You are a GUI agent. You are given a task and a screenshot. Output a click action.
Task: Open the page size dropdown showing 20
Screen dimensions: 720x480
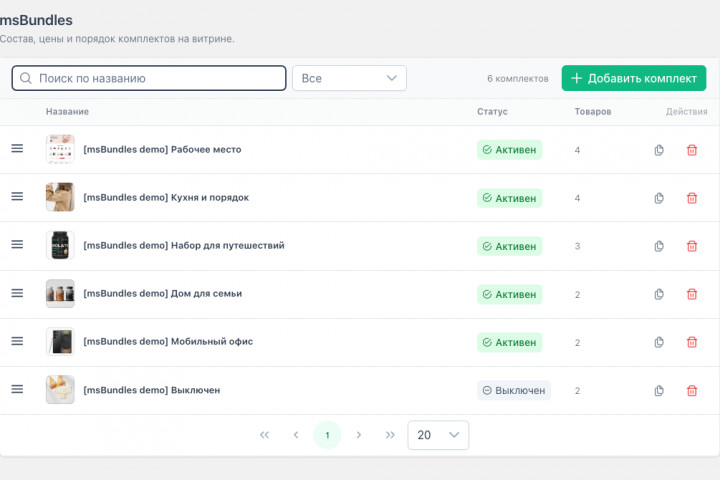438,435
